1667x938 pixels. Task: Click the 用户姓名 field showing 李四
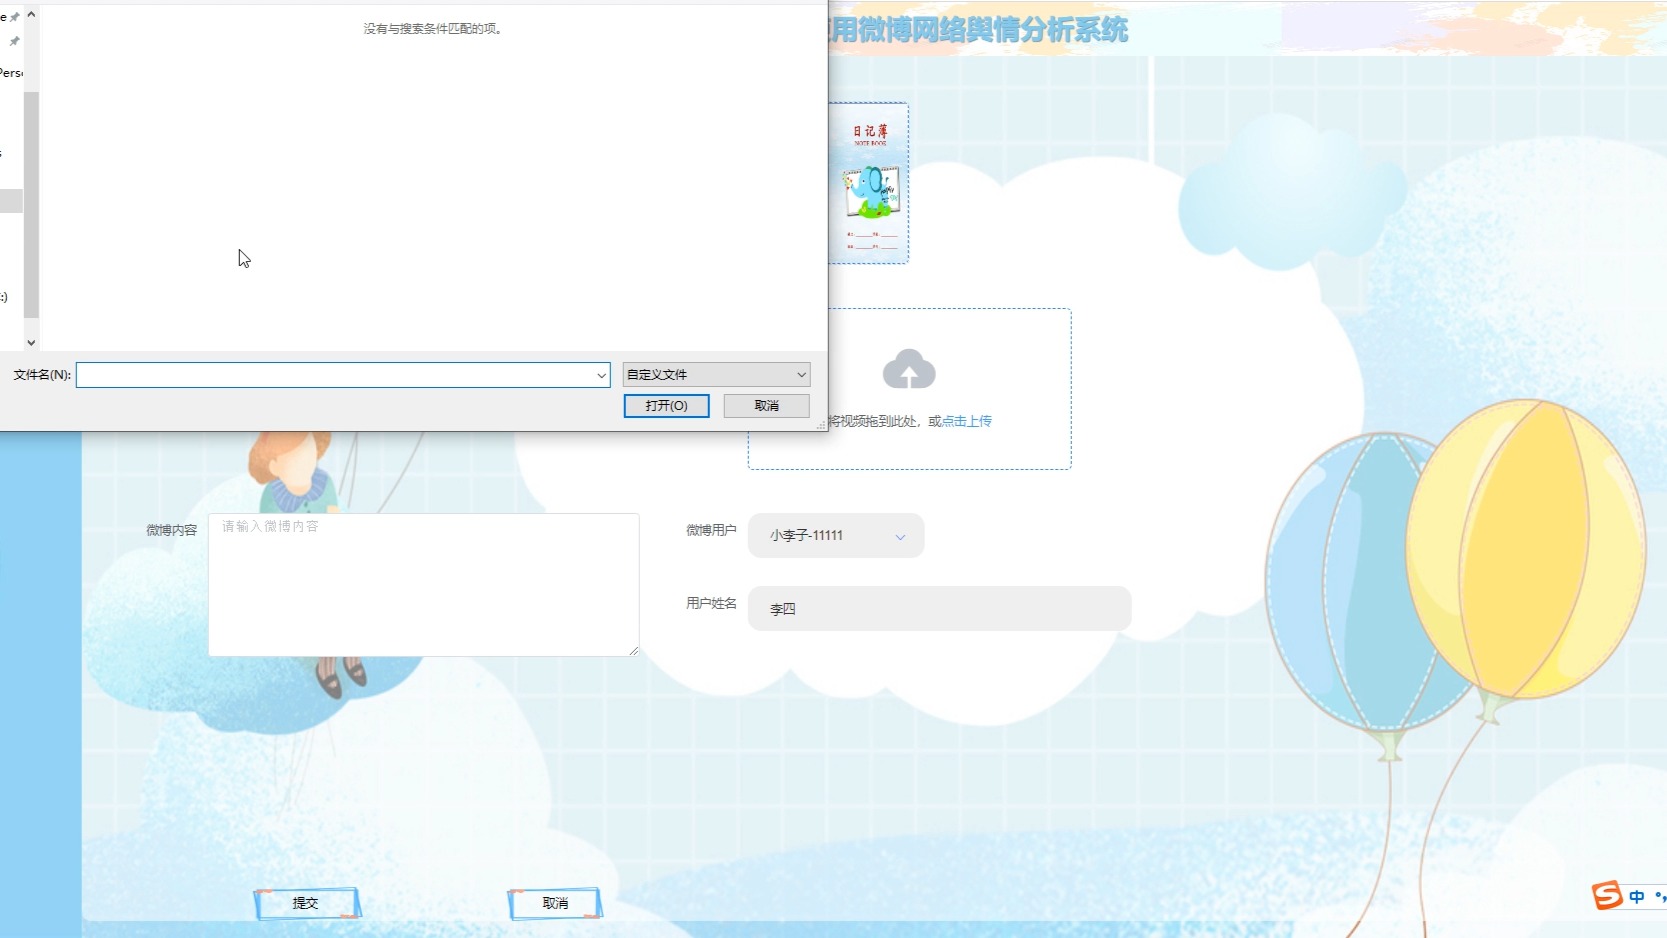tap(939, 608)
